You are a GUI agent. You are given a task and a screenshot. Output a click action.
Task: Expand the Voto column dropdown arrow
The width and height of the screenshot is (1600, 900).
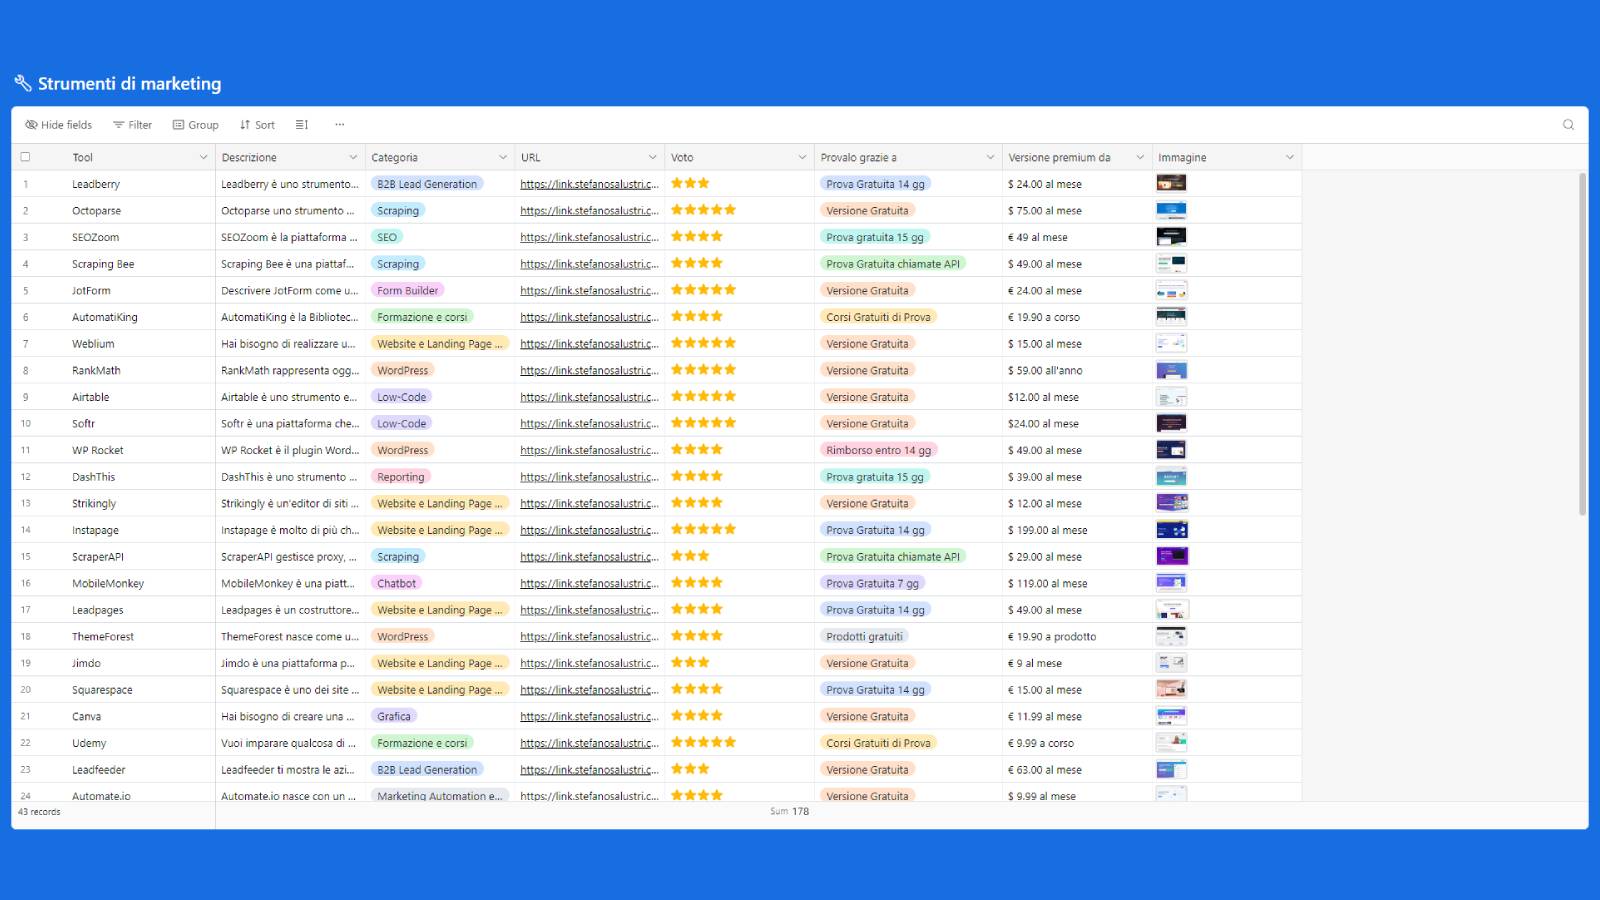[x=802, y=157]
